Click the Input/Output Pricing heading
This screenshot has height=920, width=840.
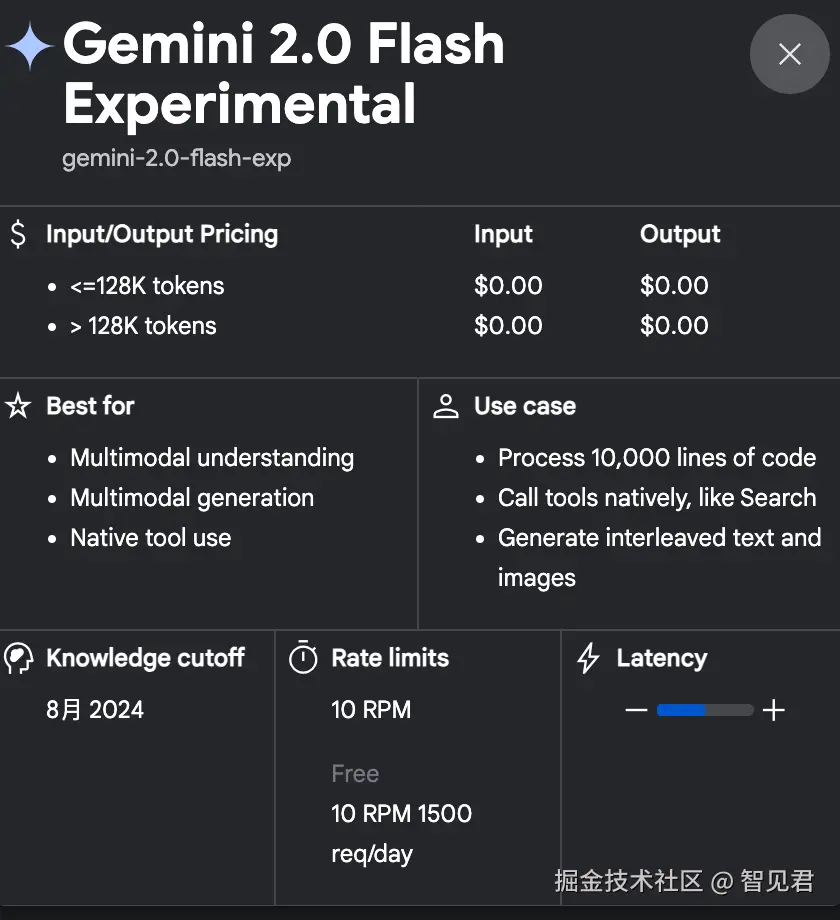162,234
